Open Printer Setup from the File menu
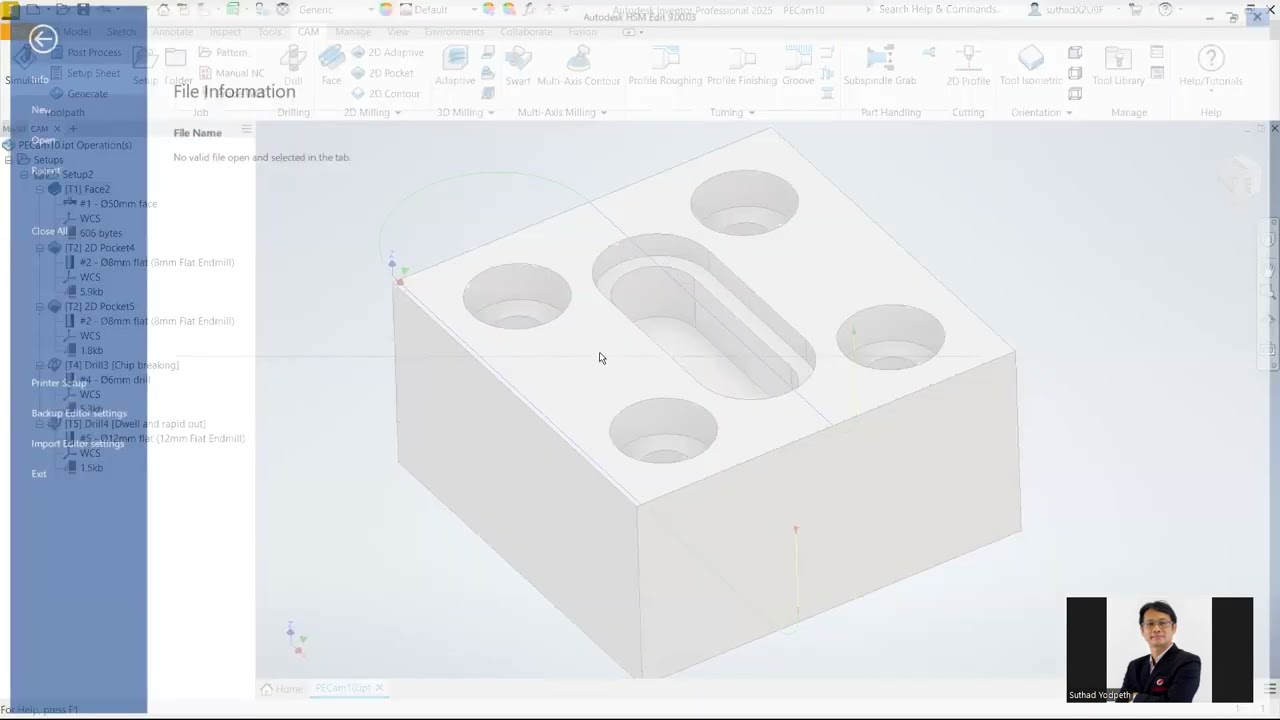Viewport: 1280px width, 720px height. coord(59,383)
